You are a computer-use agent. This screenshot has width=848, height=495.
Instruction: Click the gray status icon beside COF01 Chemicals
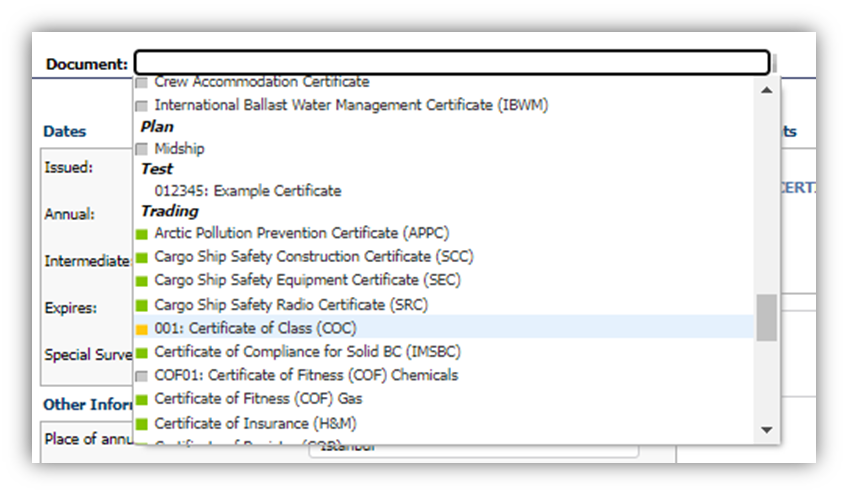(141, 376)
